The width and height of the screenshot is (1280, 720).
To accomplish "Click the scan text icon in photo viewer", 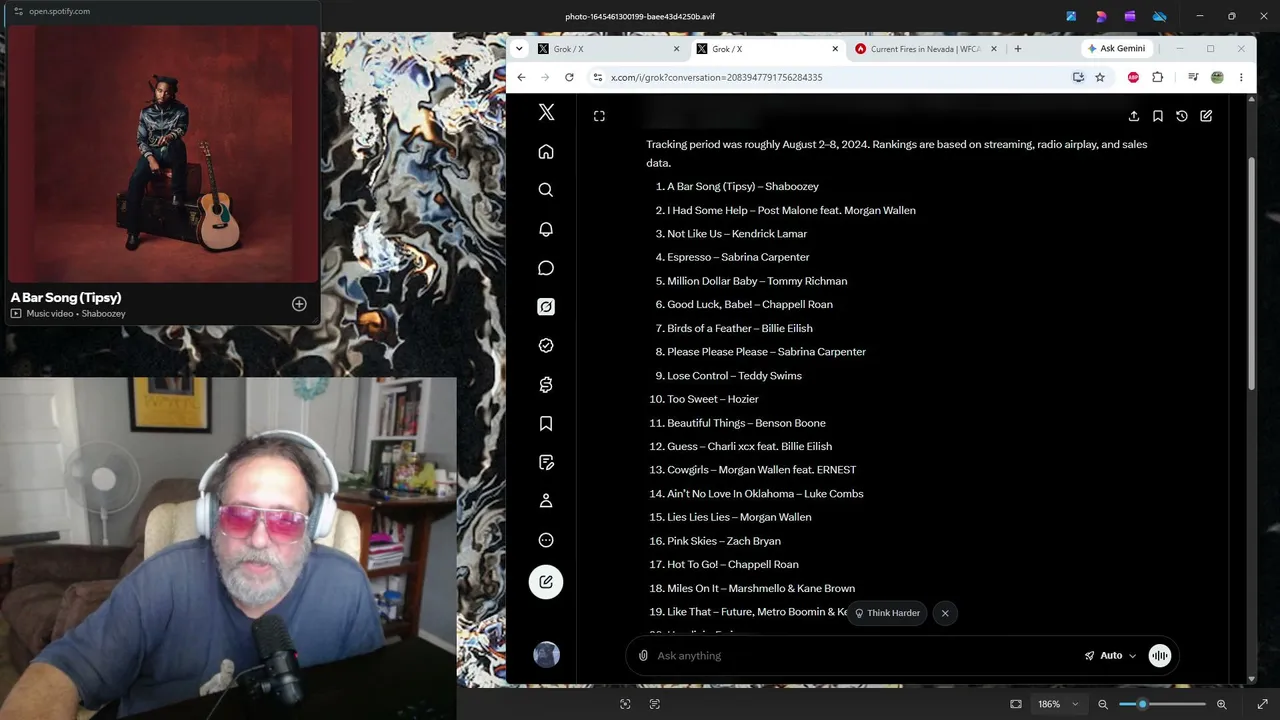I will coord(655,704).
